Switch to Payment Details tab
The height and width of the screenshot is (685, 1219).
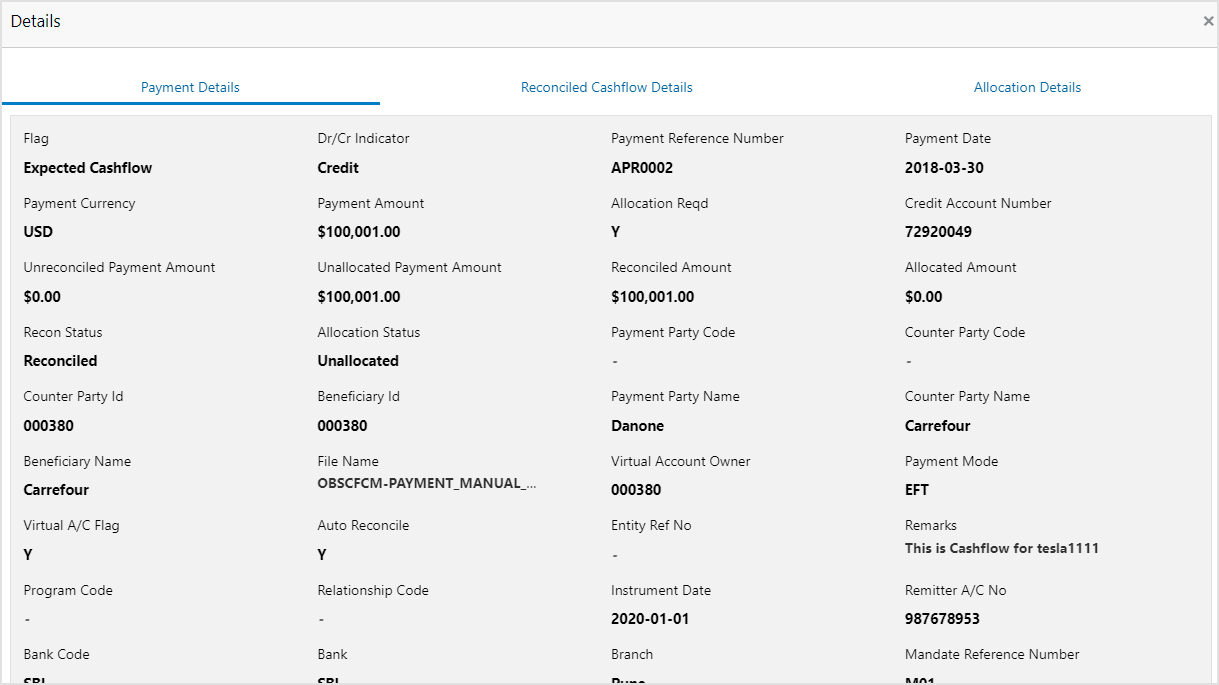tap(190, 87)
